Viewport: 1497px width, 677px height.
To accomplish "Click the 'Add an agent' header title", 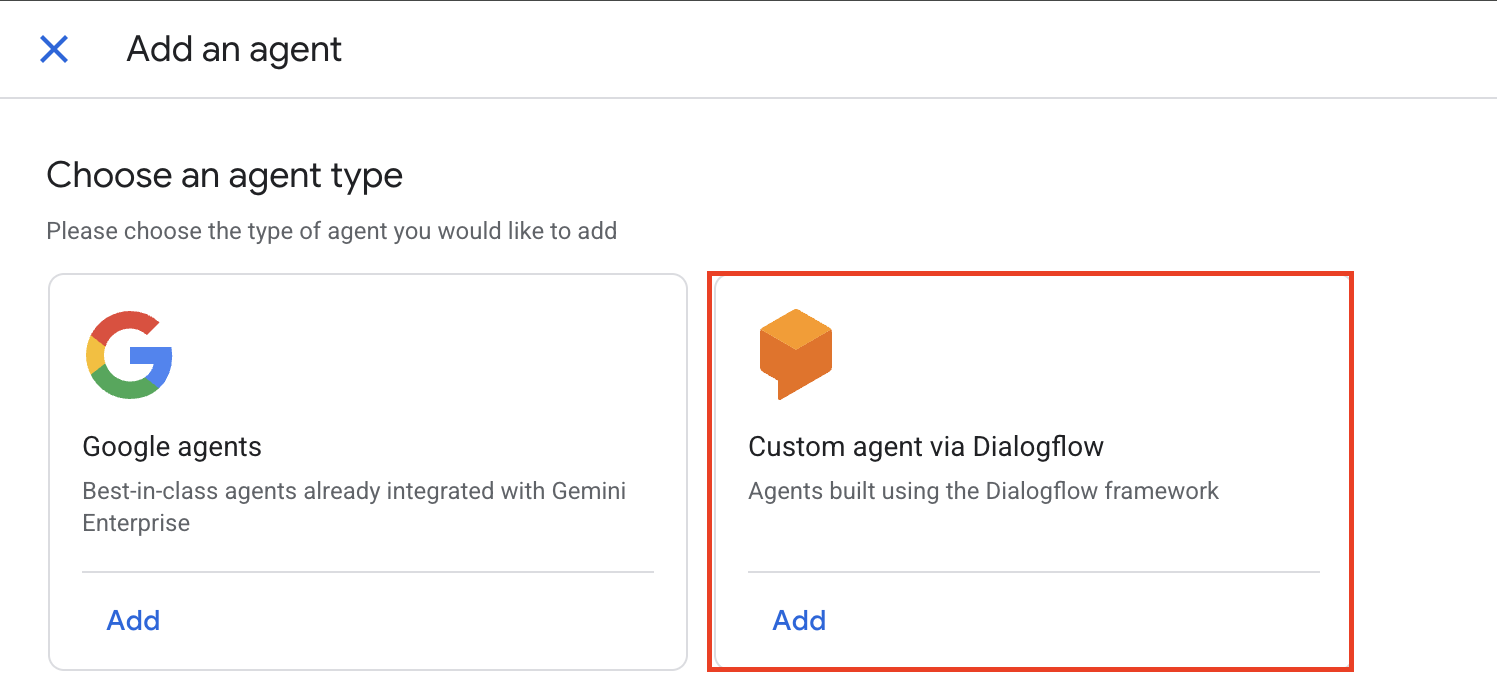I will 234,50.
